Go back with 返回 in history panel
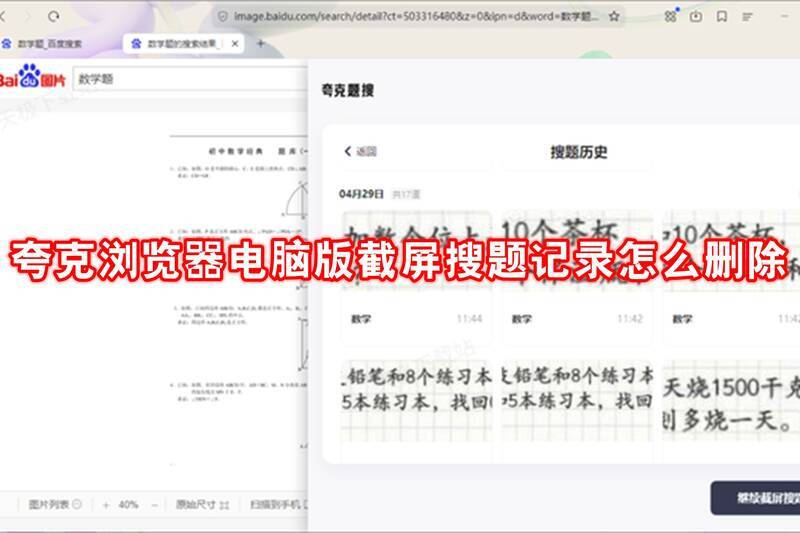Screen dimensions: 800x533 (360, 151)
